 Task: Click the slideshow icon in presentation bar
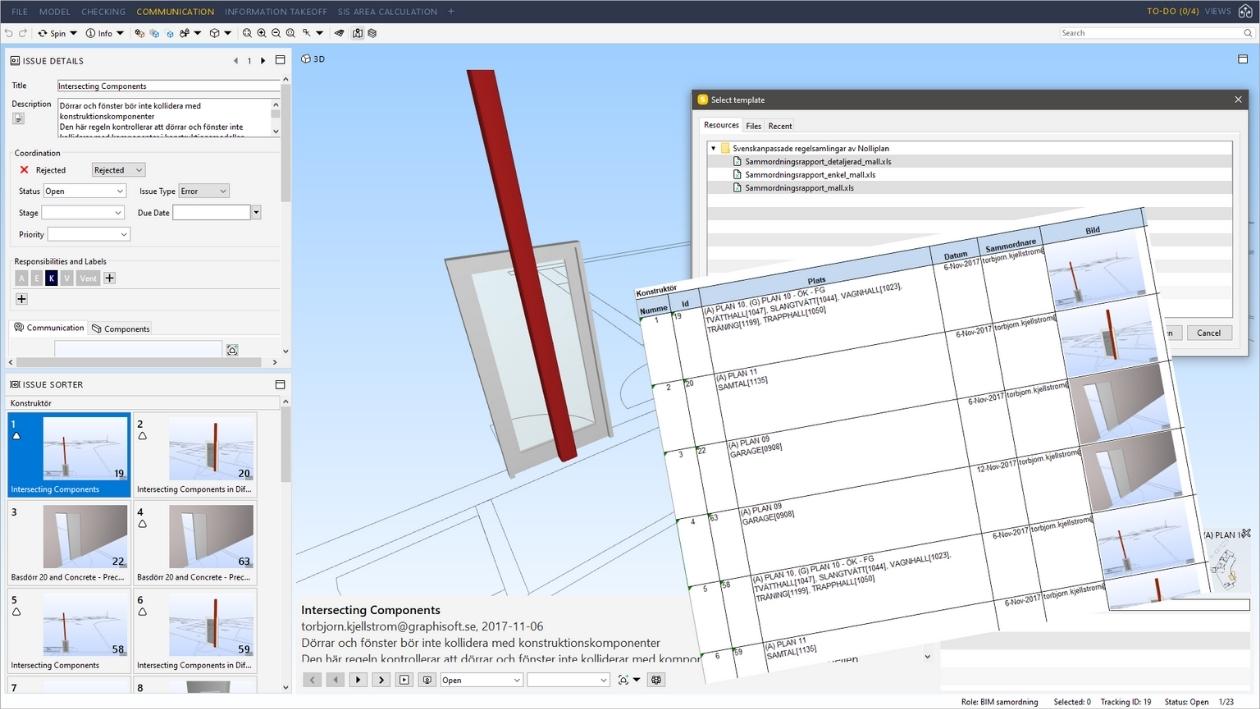pos(404,680)
